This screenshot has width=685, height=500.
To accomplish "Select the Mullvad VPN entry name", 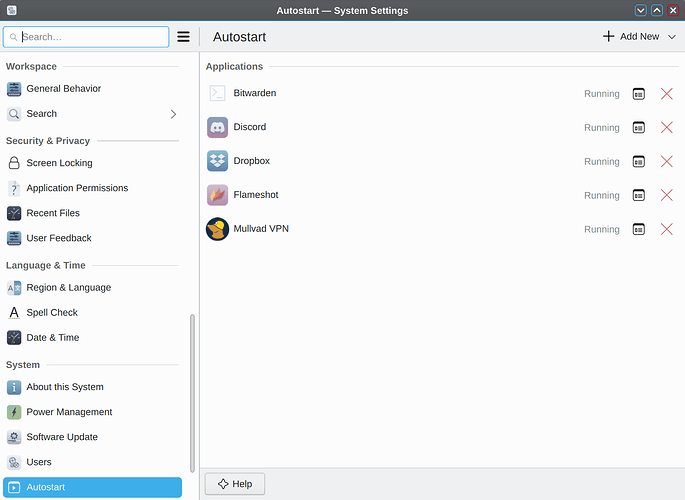I will click(x=261, y=229).
